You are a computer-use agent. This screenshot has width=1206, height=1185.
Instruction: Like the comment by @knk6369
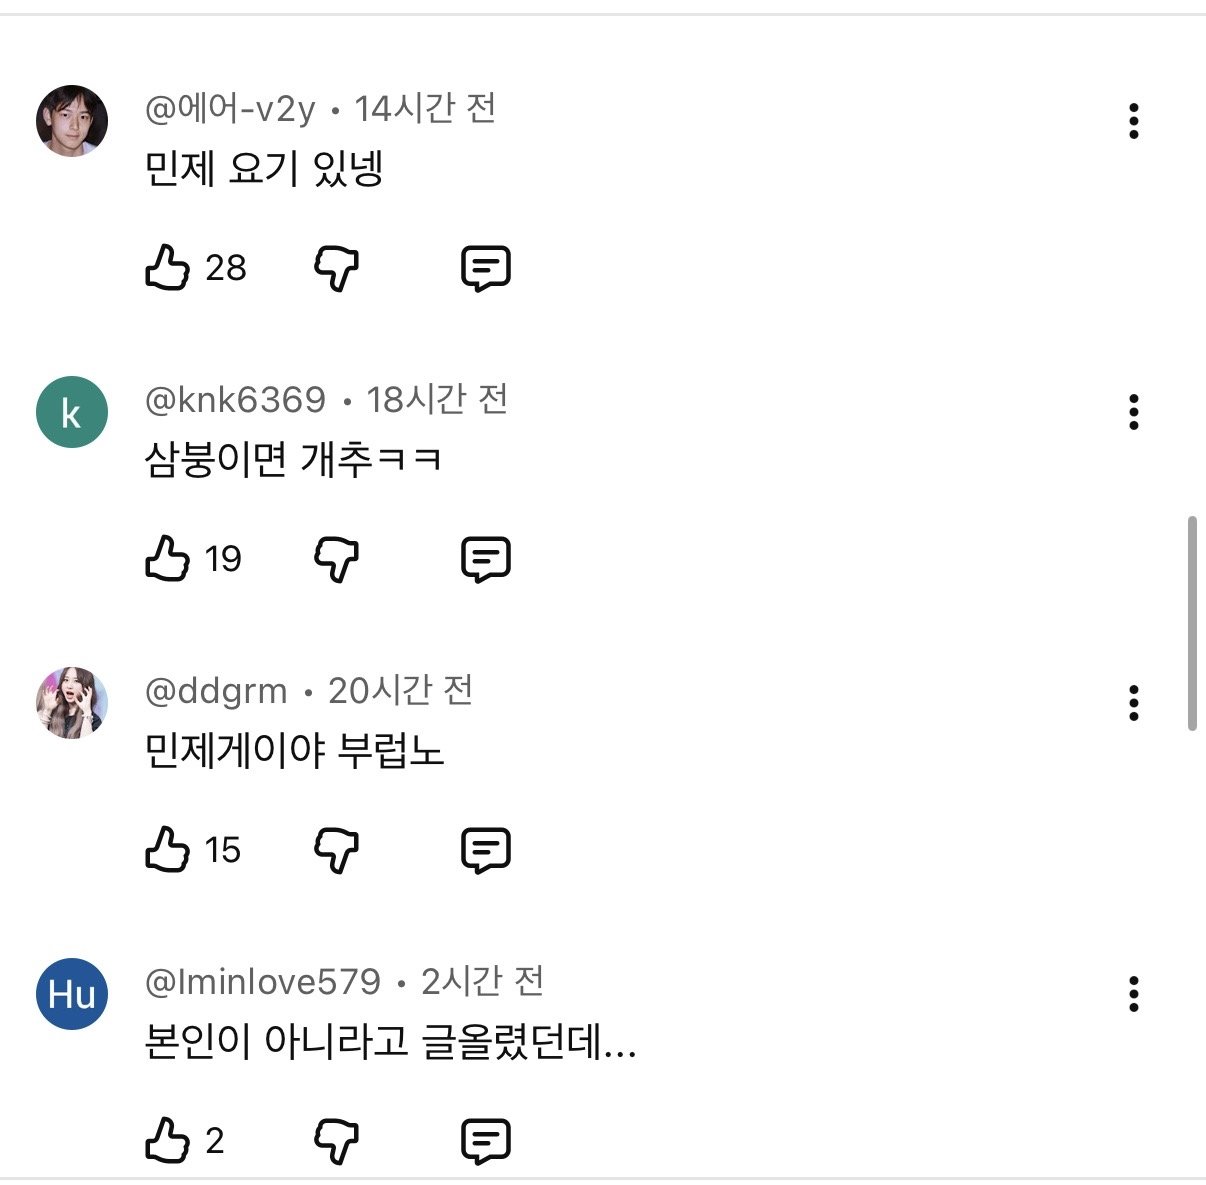[167, 558]
